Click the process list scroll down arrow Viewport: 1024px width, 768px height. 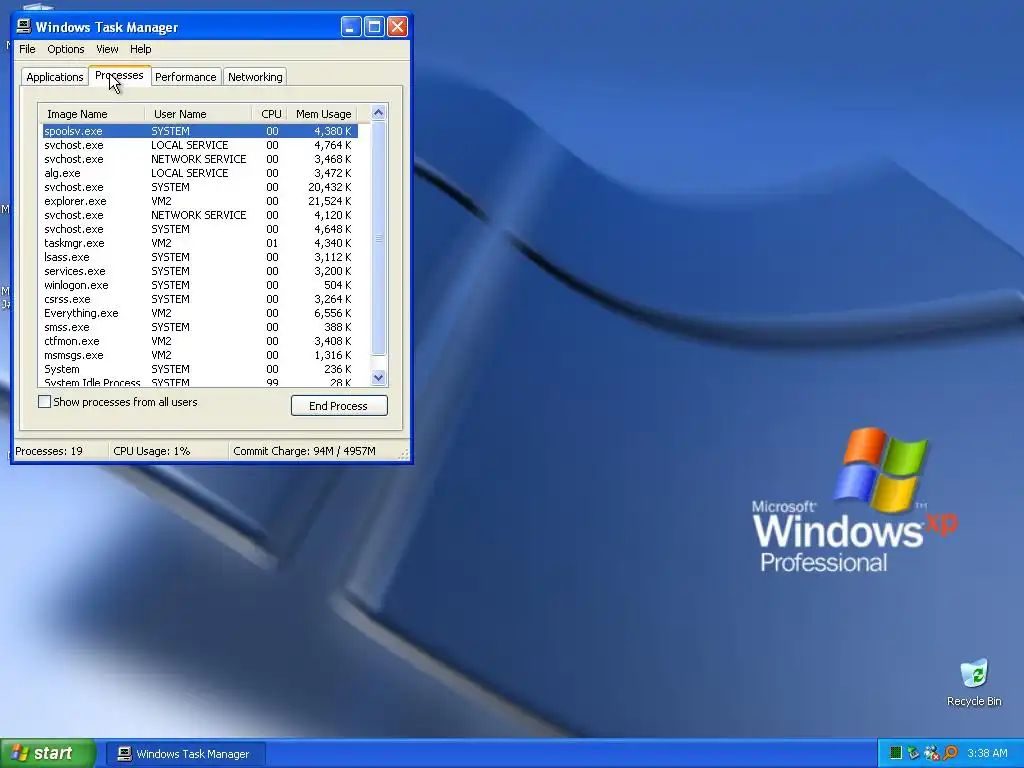[379, 377]
